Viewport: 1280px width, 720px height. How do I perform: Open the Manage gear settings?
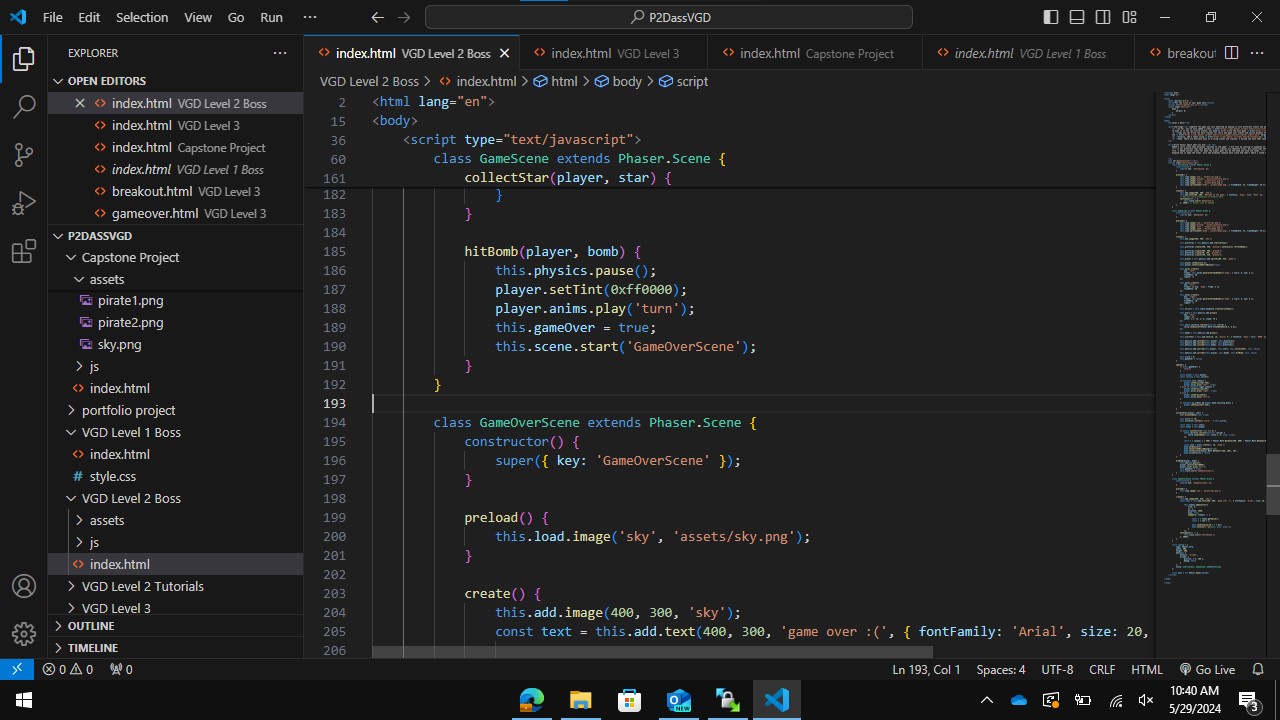click(24, 634)
